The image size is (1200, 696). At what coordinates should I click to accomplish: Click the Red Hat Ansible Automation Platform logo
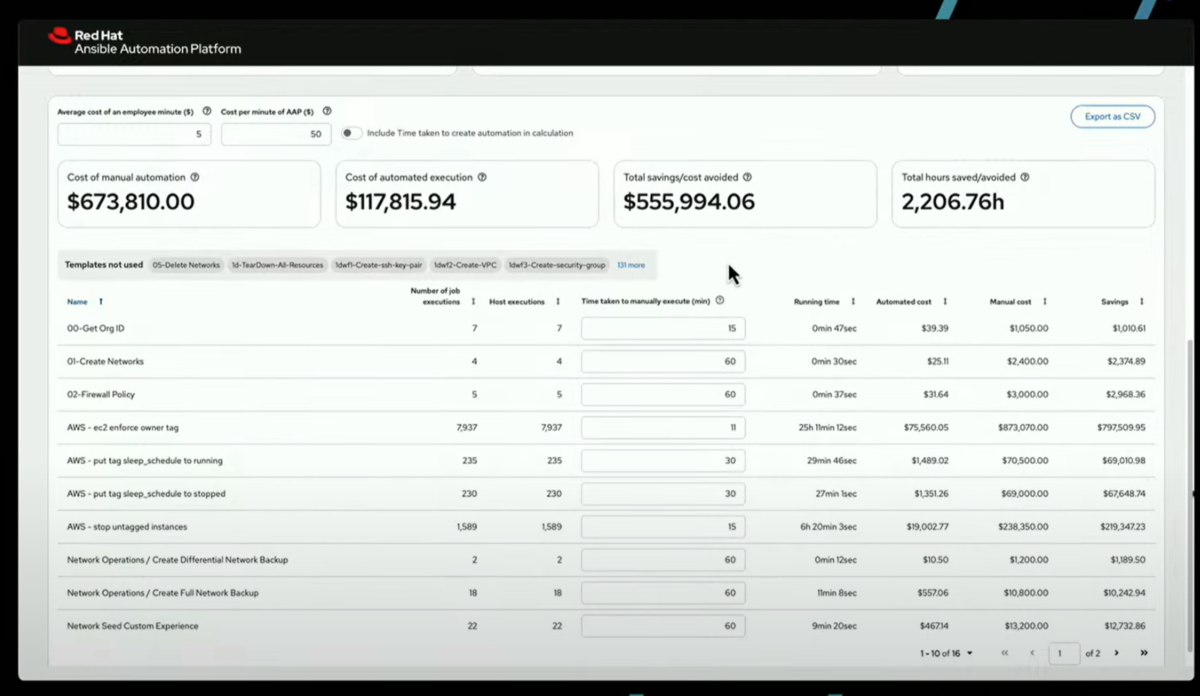[144, 41]
